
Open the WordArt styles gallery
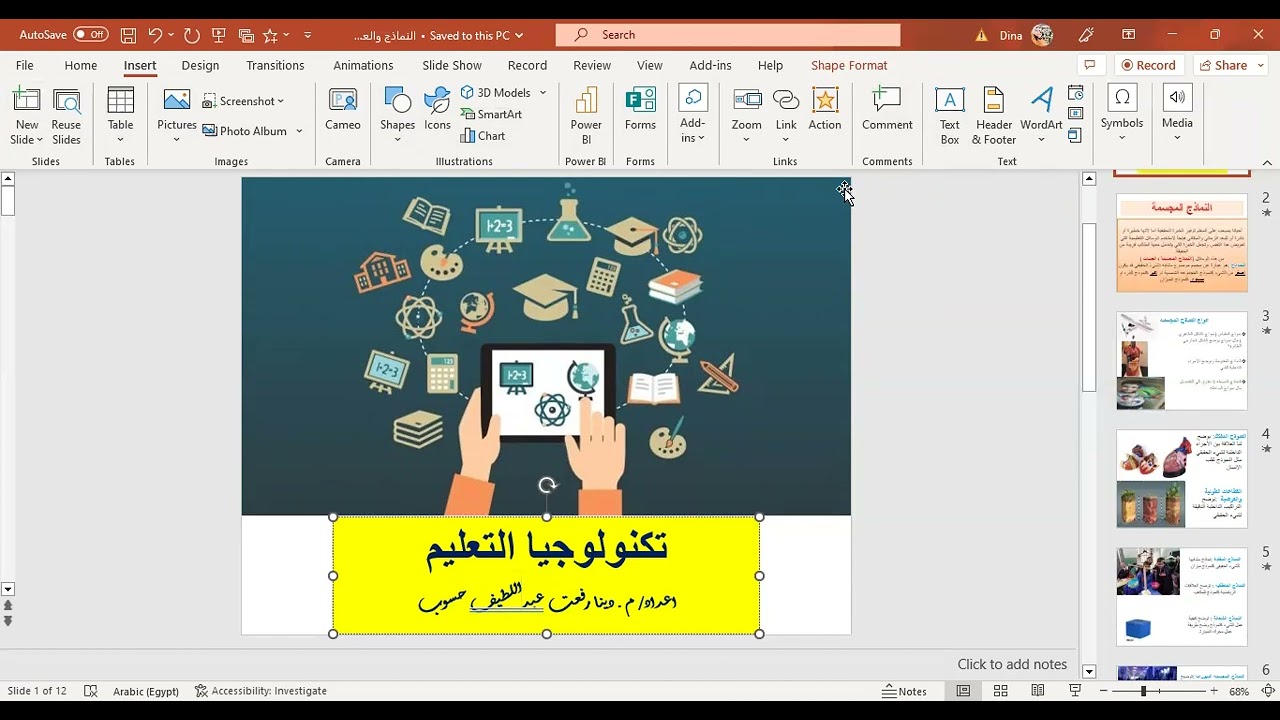click(x=1041, y=116)
